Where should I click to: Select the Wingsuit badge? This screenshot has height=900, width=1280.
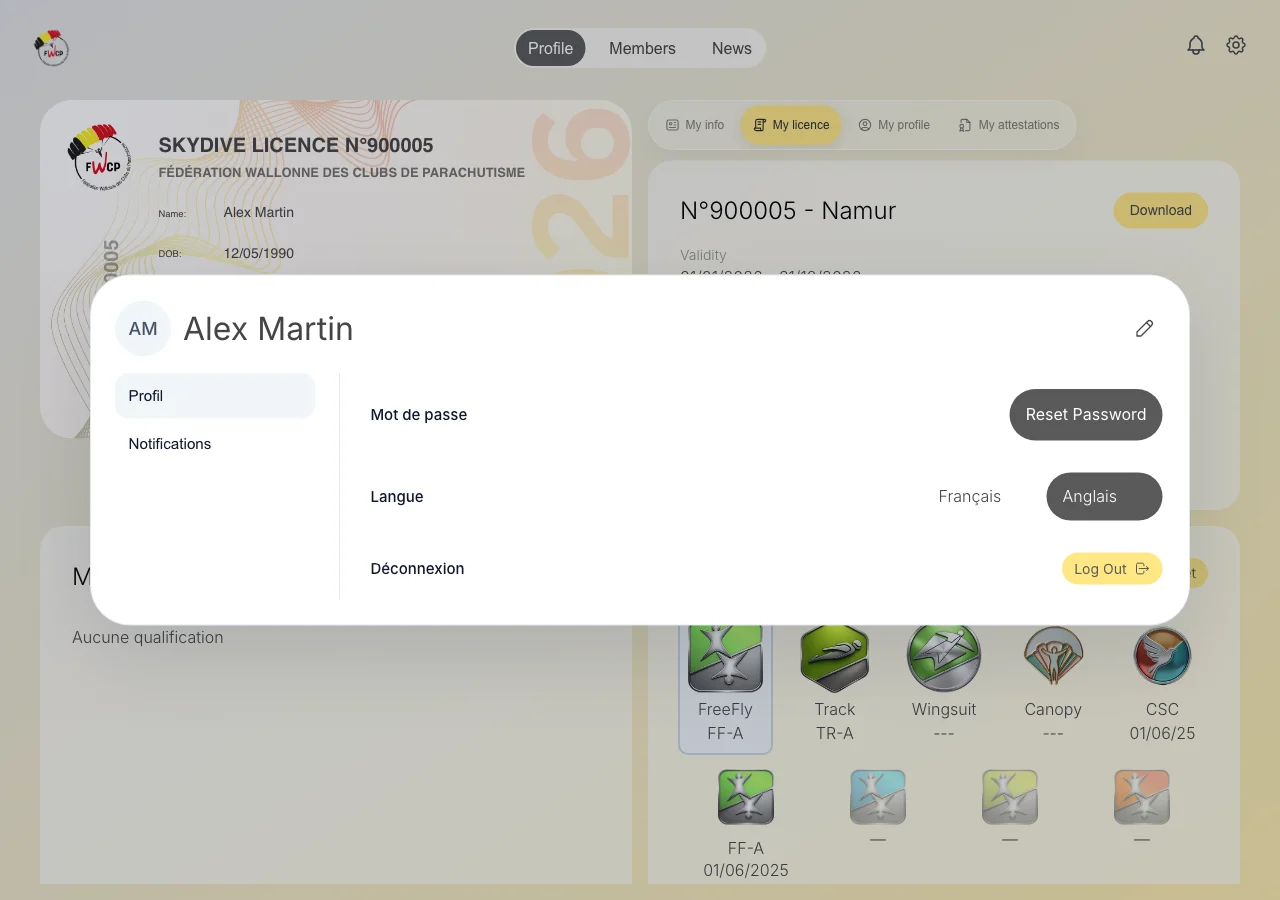point(943,682)
